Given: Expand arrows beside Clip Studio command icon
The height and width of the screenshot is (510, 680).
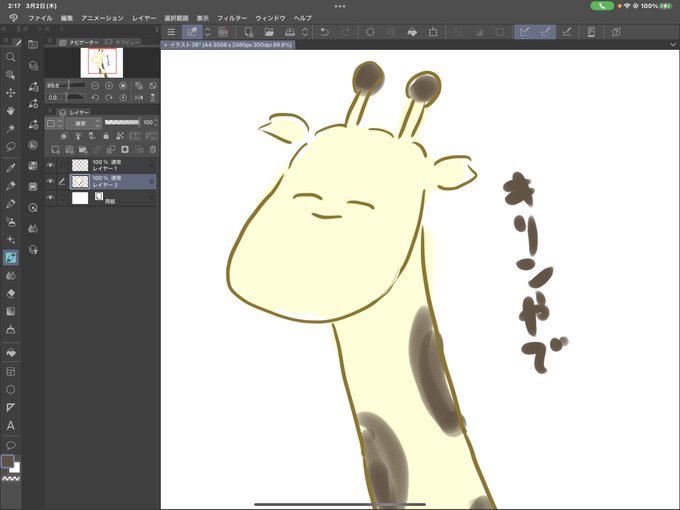Looking at the screenshot, I should tap(207, 32).
